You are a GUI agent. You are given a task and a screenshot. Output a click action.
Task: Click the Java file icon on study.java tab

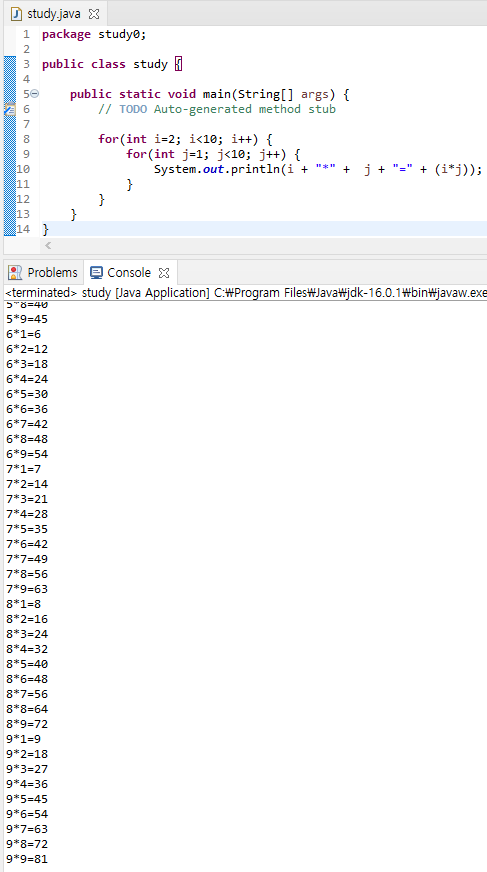tap(17, 14)
